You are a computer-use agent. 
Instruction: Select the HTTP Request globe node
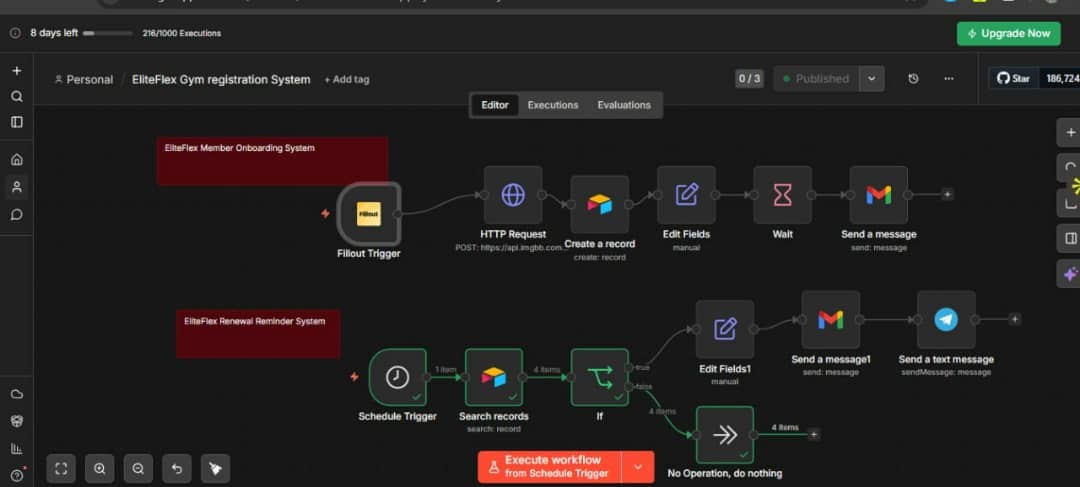(512, 195)
